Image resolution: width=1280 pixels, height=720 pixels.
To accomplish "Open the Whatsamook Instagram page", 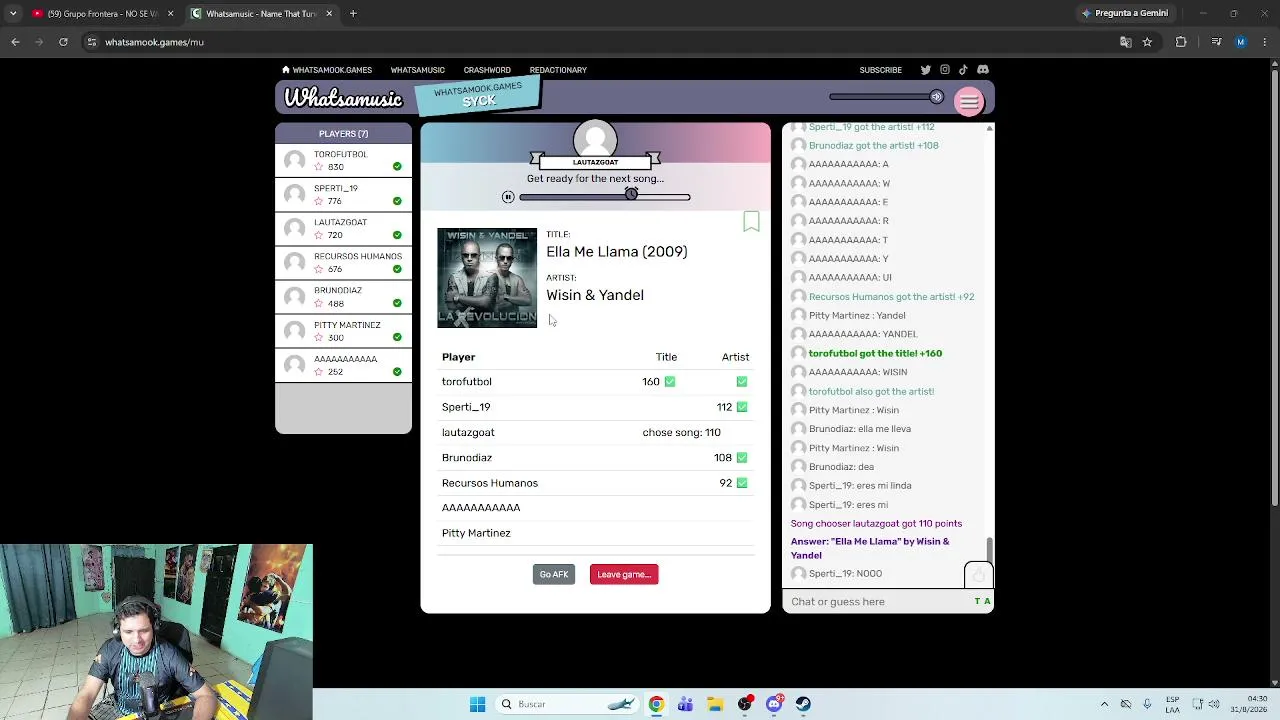I will pos(944,70).
